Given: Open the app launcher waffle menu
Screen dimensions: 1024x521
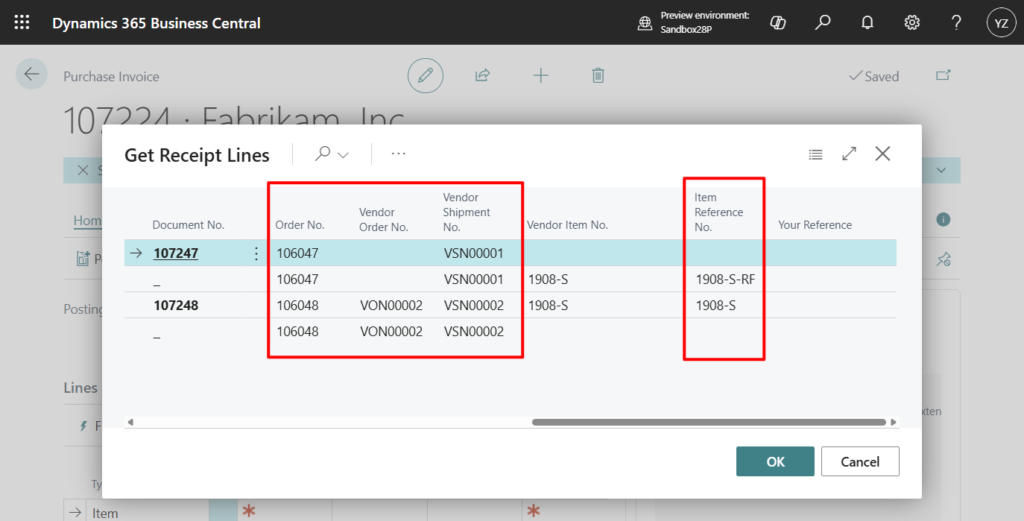Looking at the screenshot, I should pyautogui.click(x=22, y=22).
